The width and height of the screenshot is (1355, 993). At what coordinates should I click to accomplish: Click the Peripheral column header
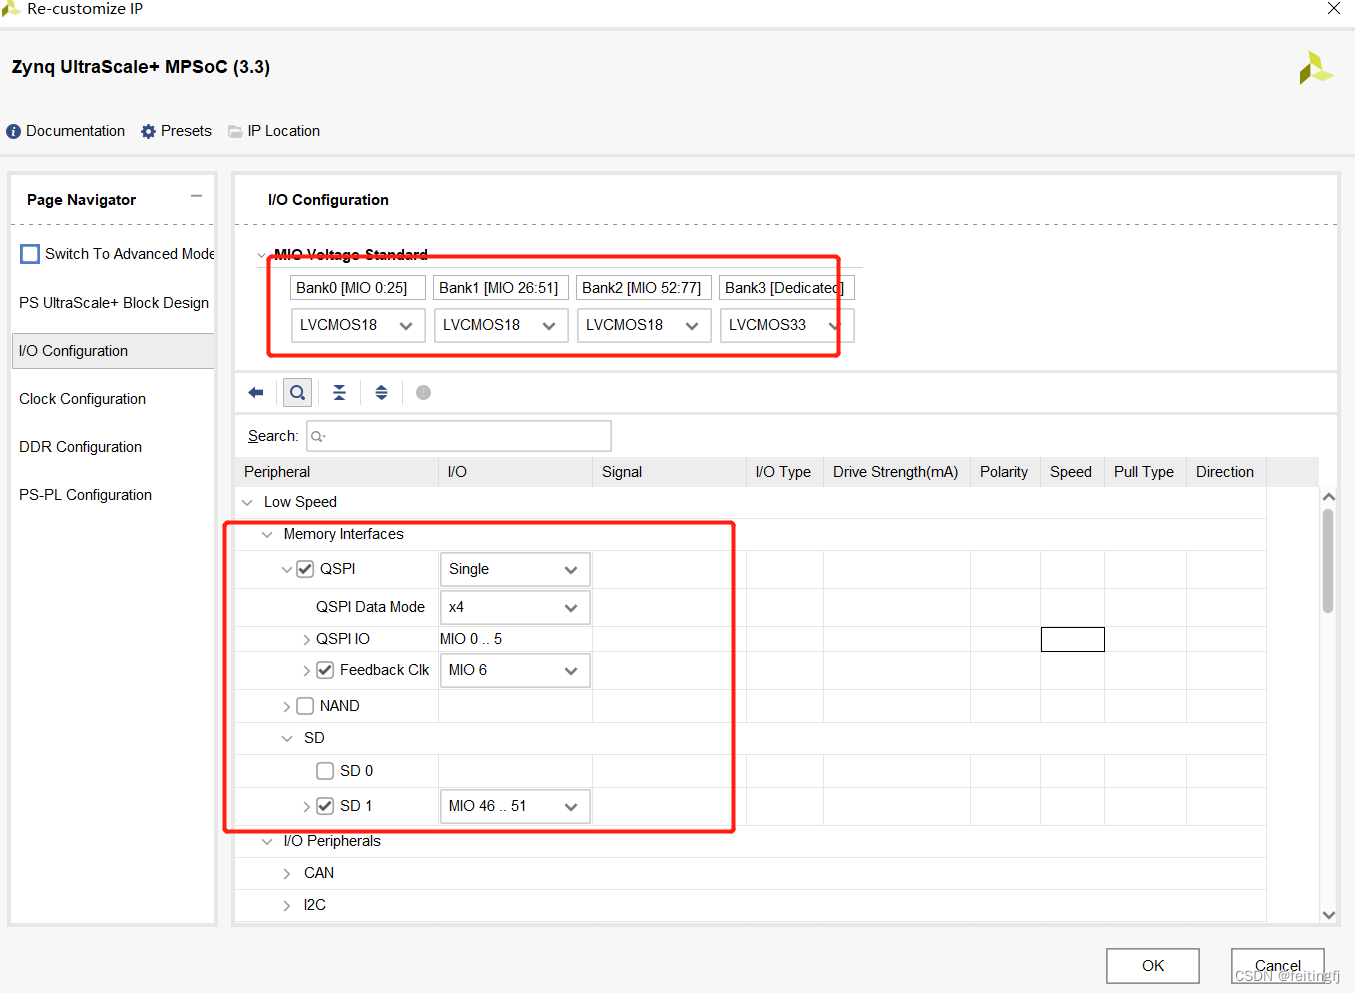point(337,472)
